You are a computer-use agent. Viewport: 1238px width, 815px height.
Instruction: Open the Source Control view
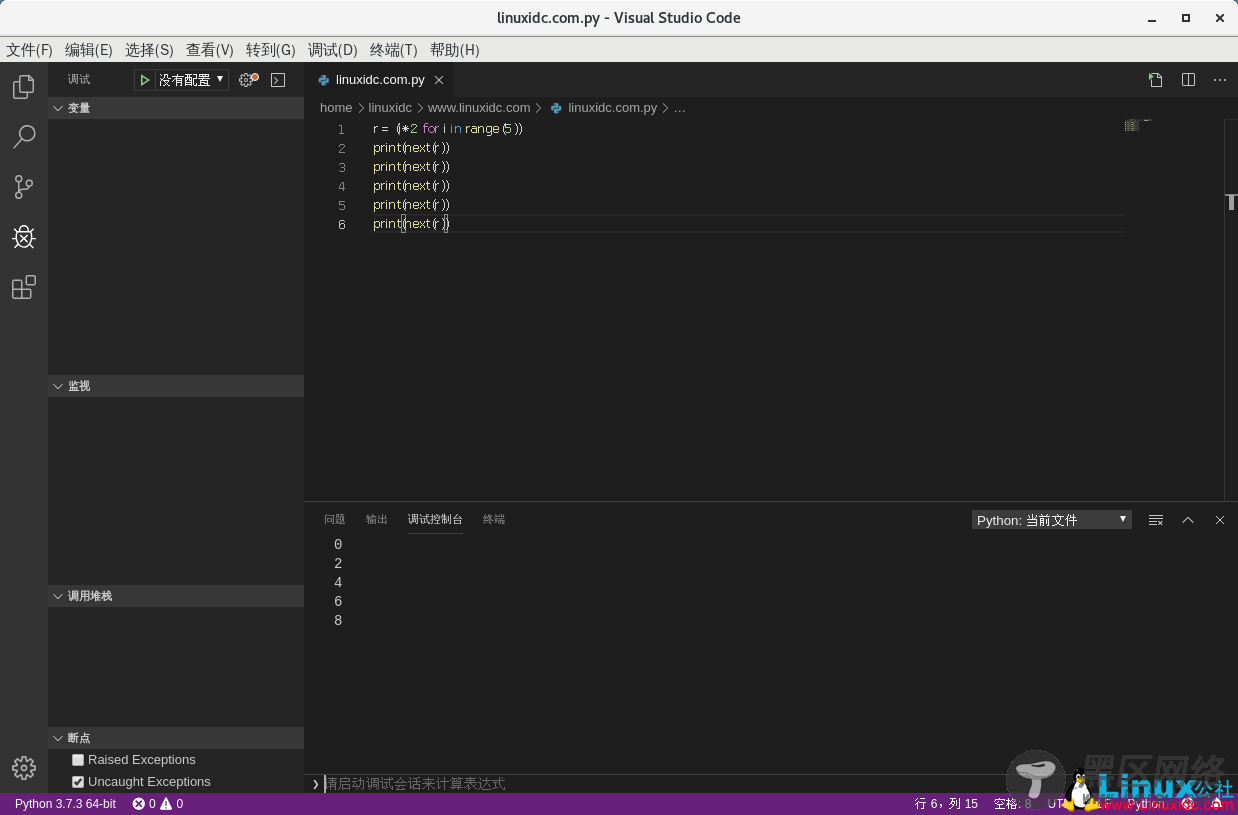point(24,187)
